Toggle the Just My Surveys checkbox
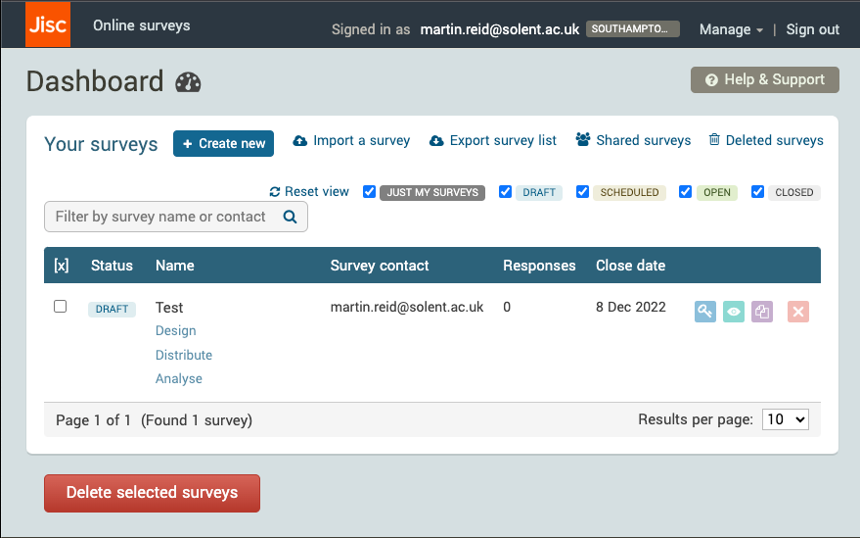 pos(369,192)
